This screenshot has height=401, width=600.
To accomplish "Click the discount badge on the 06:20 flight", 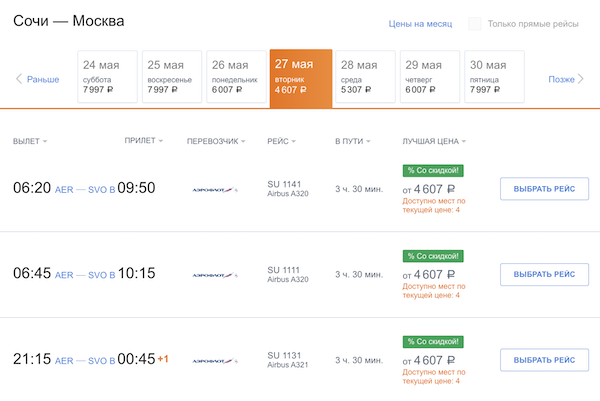I will point(433,170).
